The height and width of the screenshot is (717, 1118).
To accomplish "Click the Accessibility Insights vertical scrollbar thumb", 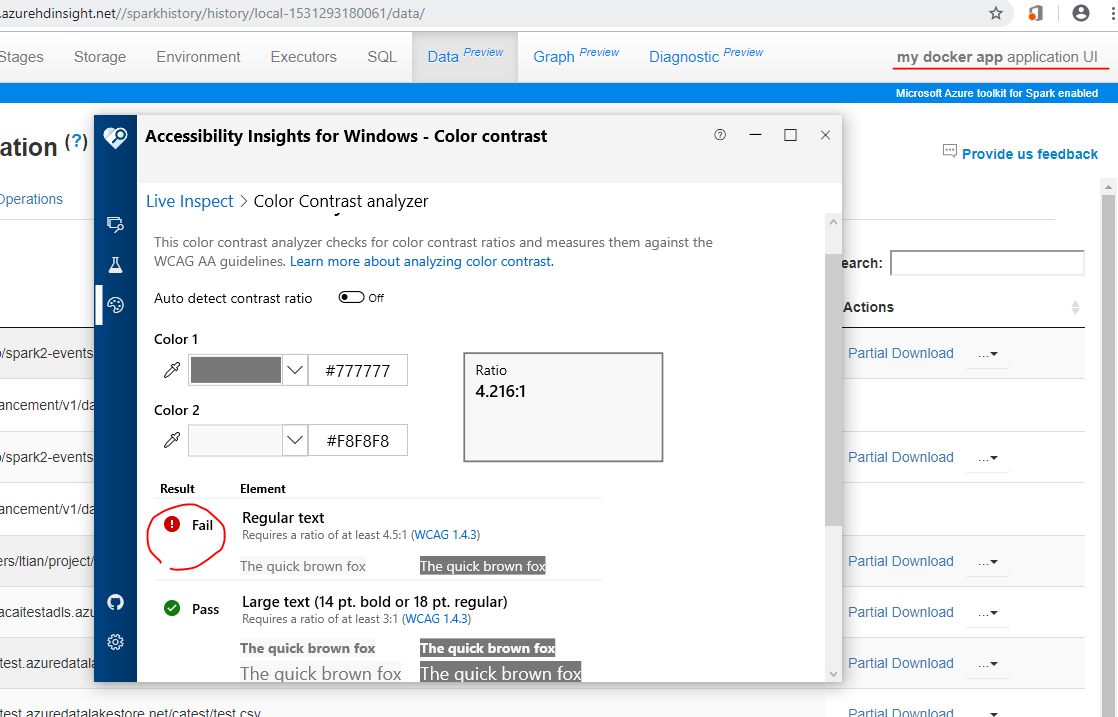I will tap(833, 389).
